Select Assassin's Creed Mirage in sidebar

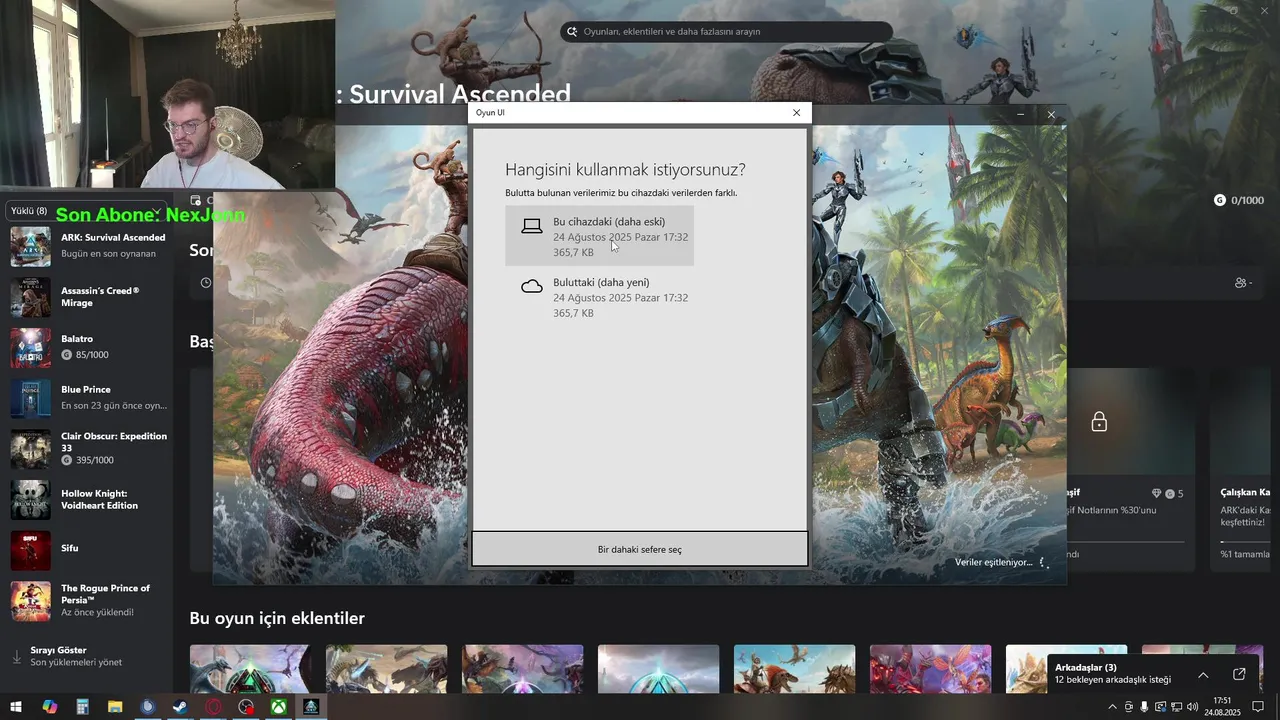pos(88,297)
